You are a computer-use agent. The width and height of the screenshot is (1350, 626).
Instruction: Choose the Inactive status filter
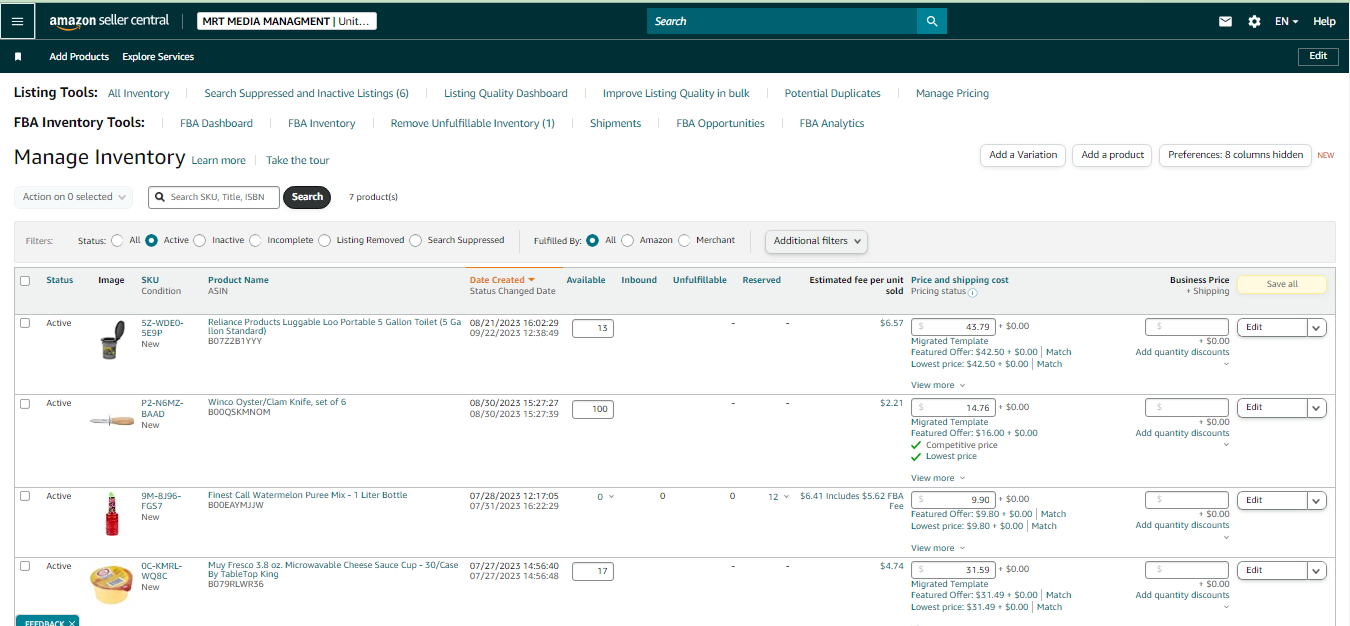[x=200, y=240]
